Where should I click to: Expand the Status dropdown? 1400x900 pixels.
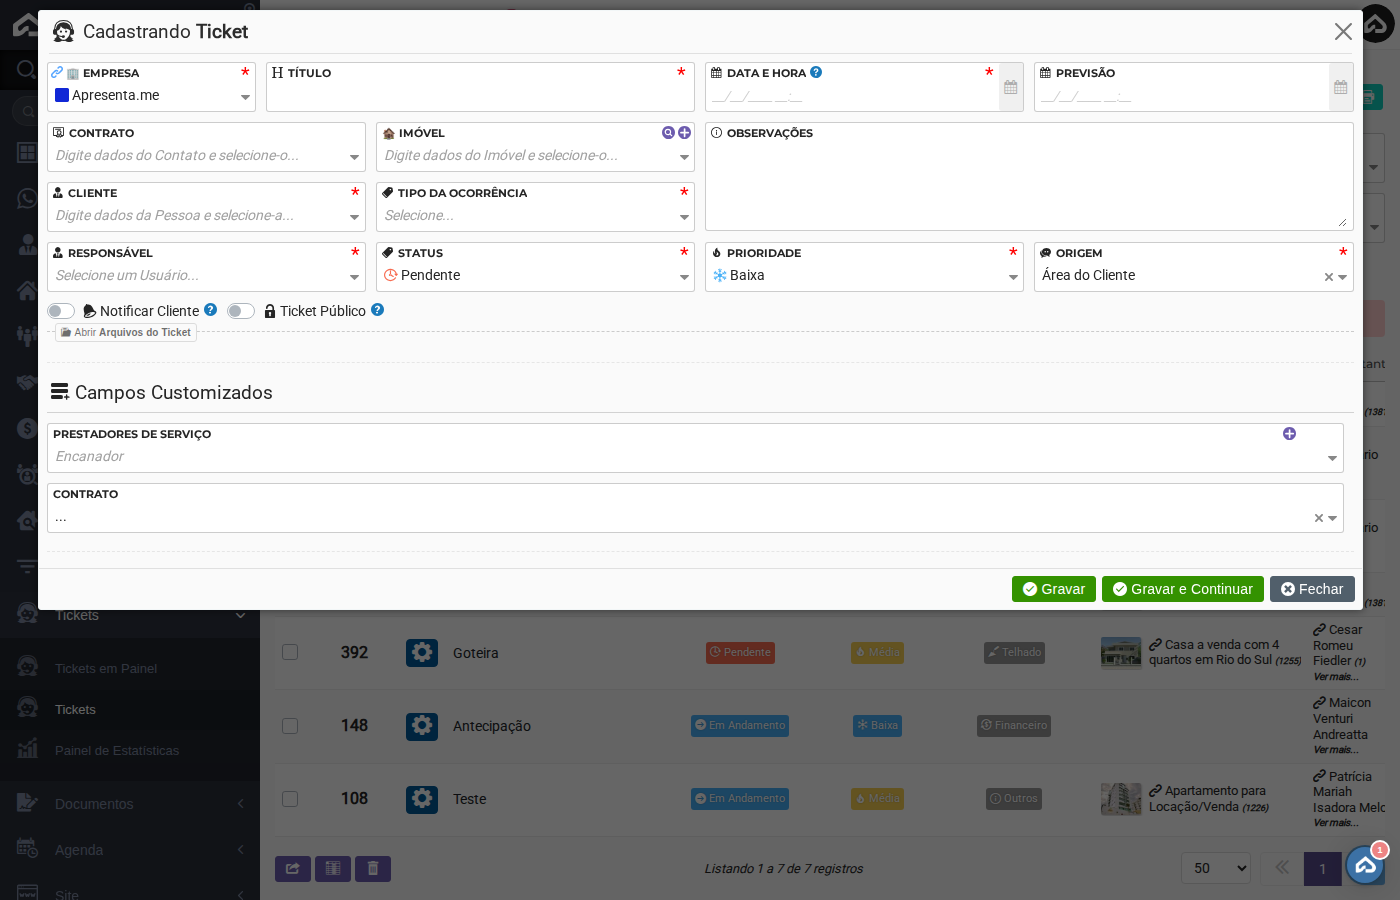(535, 276)
